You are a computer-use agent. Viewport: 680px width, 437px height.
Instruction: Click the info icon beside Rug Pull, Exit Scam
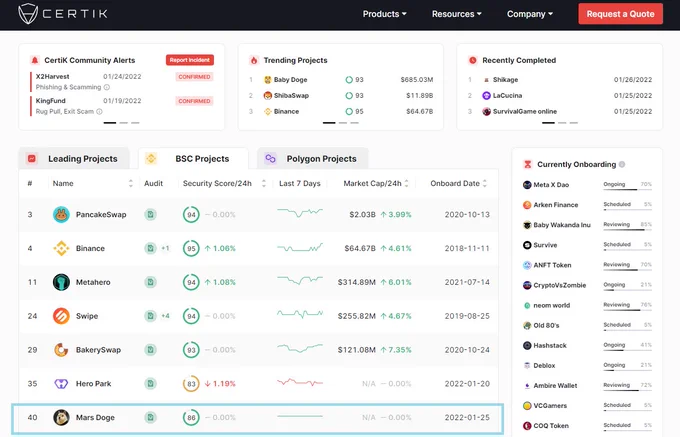tap(99, 111)
